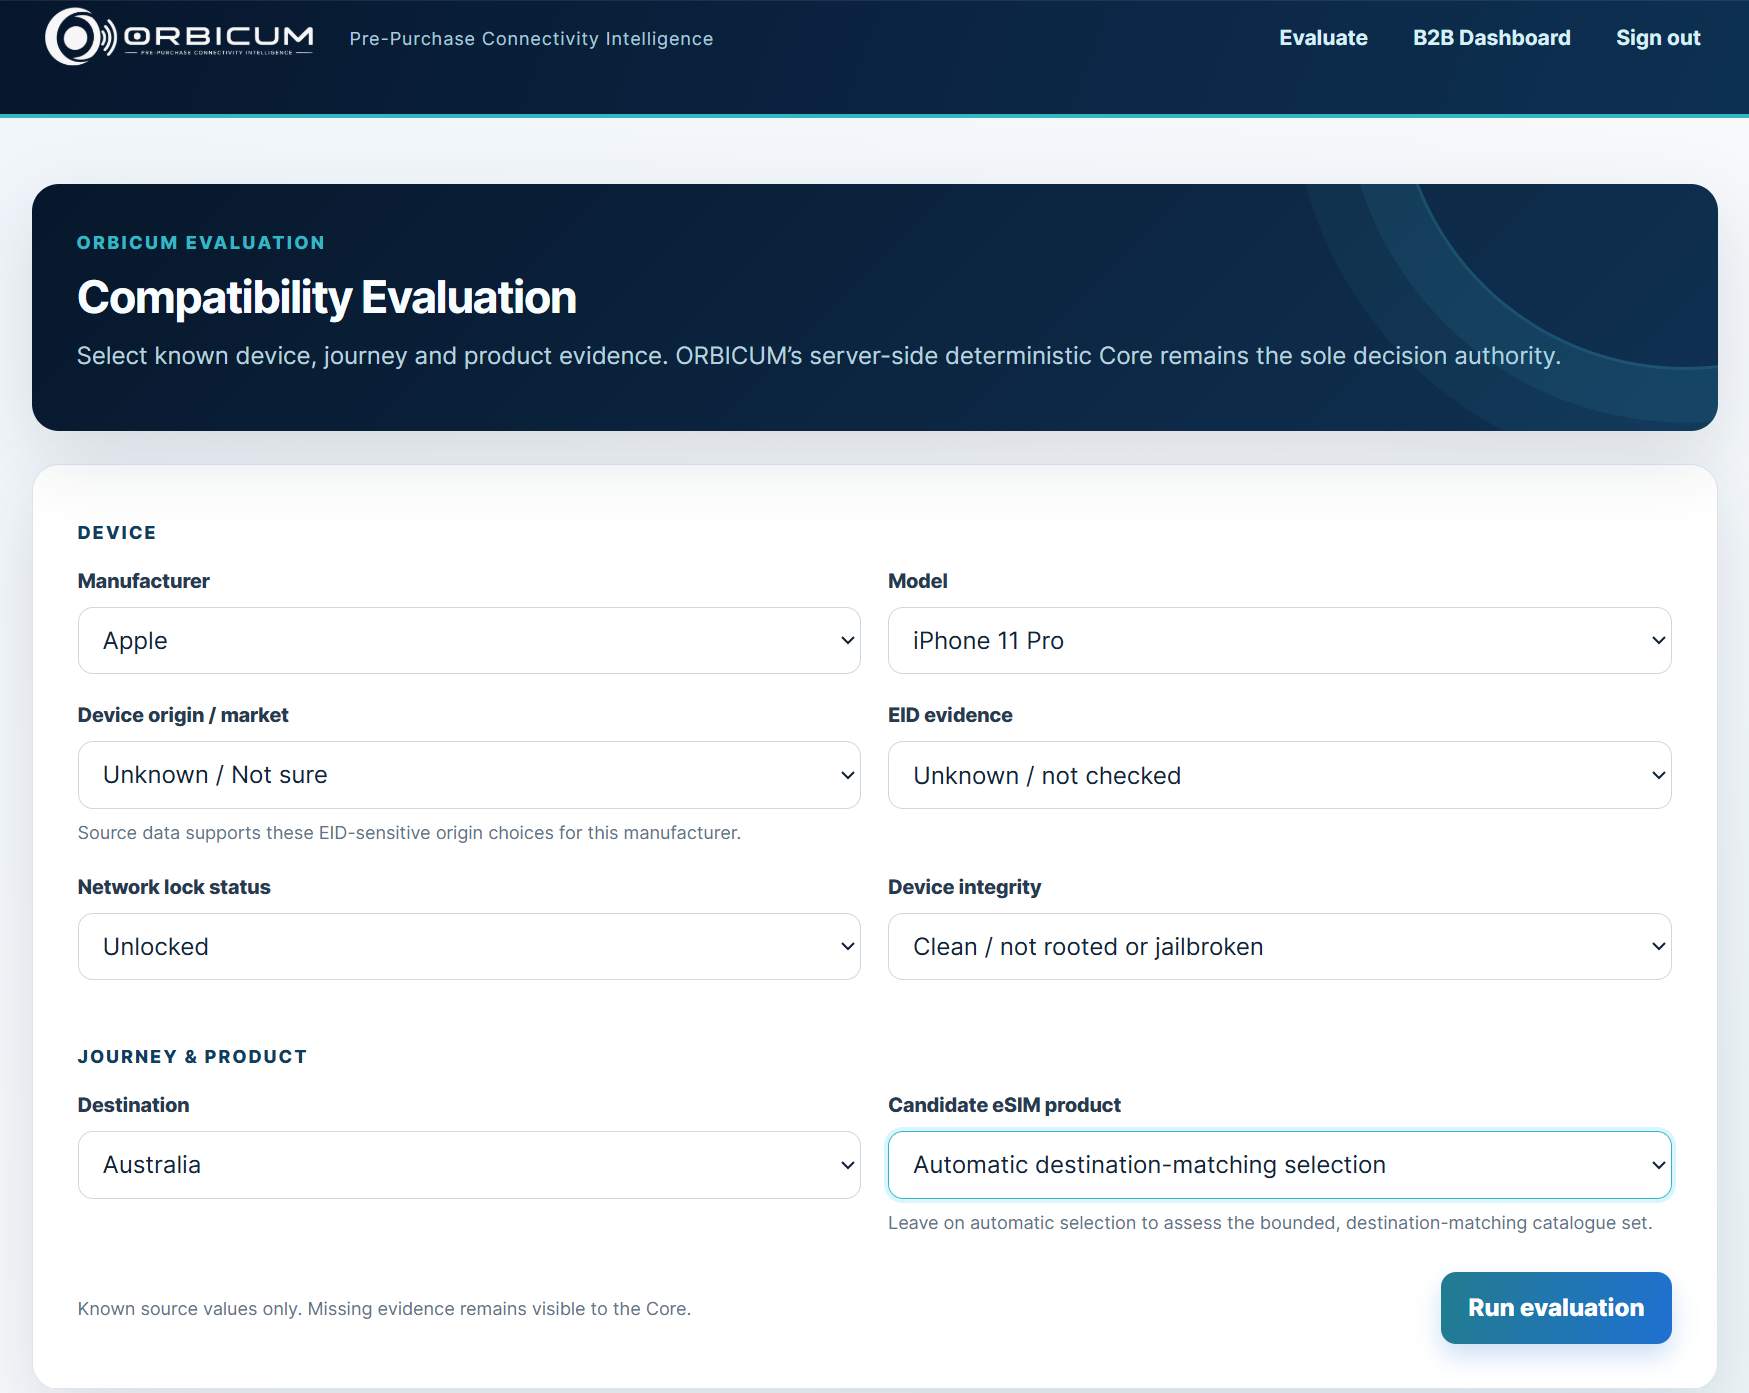Click the 'Known source values only' note

point(384,1309)
